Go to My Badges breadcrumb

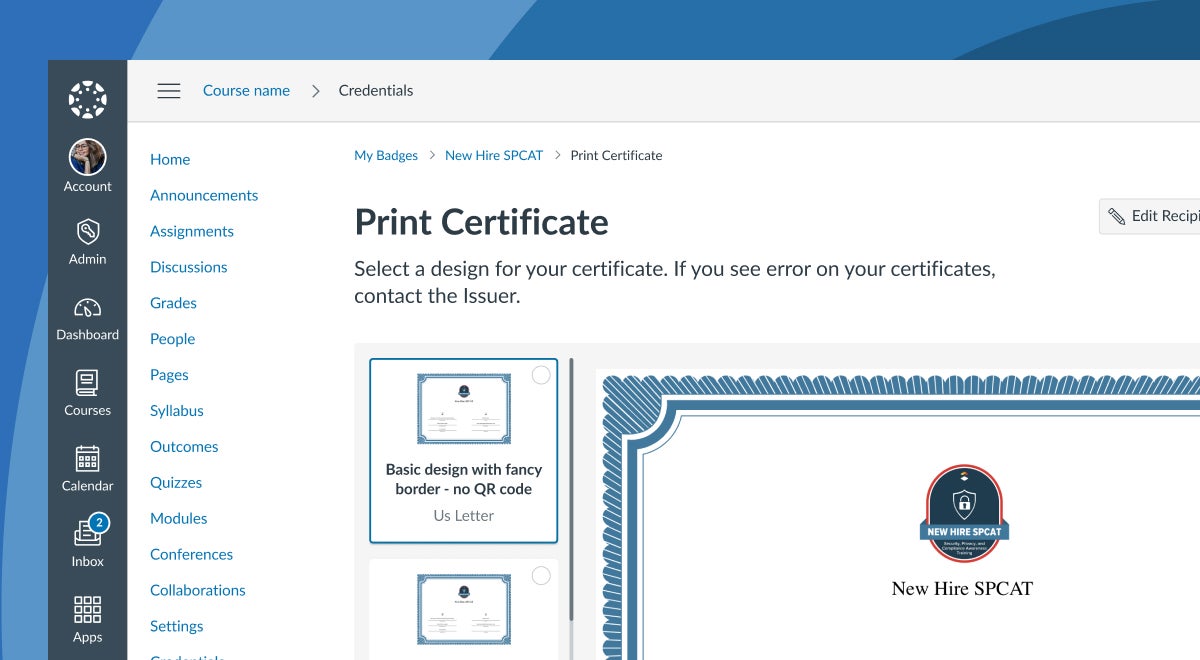pyautogui.click(x=386, y=155)
